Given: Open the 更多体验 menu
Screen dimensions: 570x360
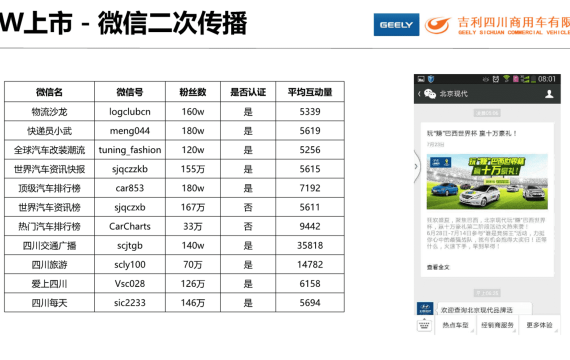Looking at the screenshot, I should 539,325.
